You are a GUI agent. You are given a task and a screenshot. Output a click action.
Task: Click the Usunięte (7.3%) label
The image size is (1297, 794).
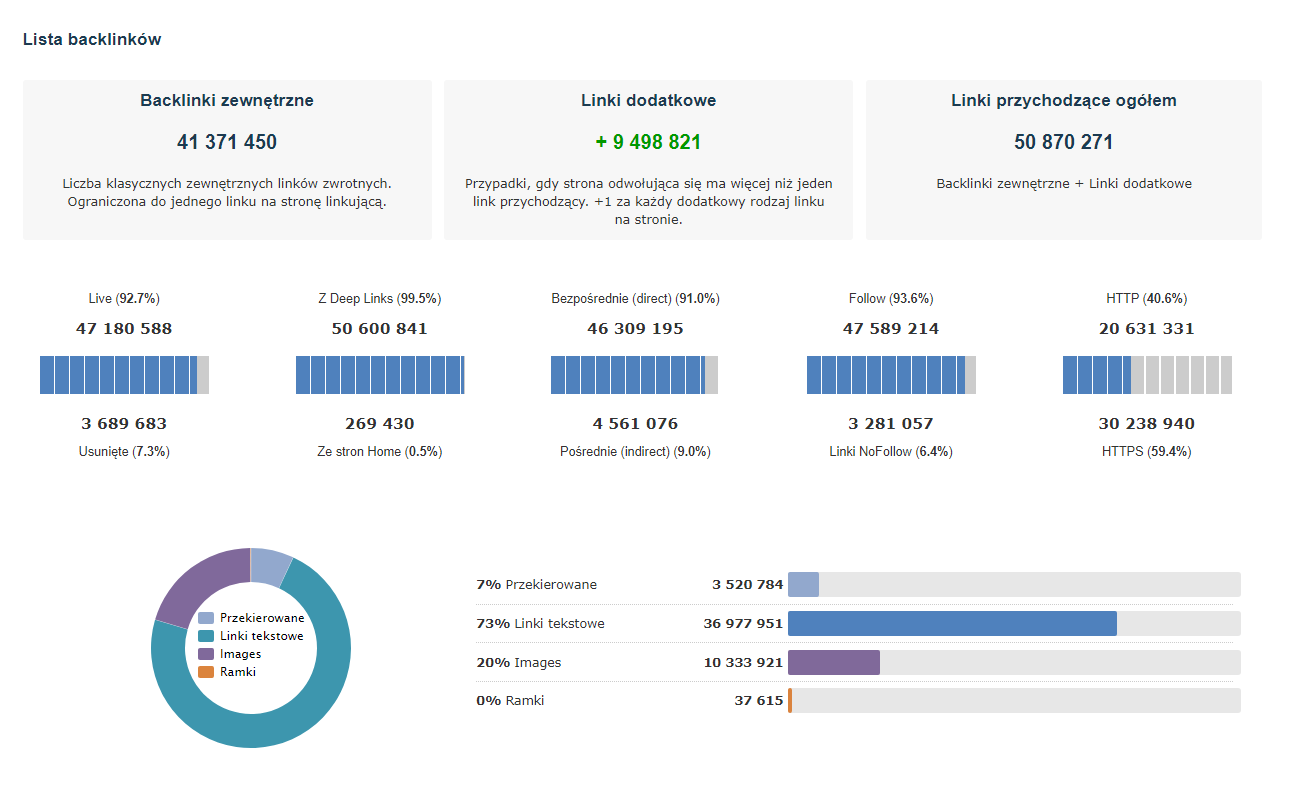[124, 452]
